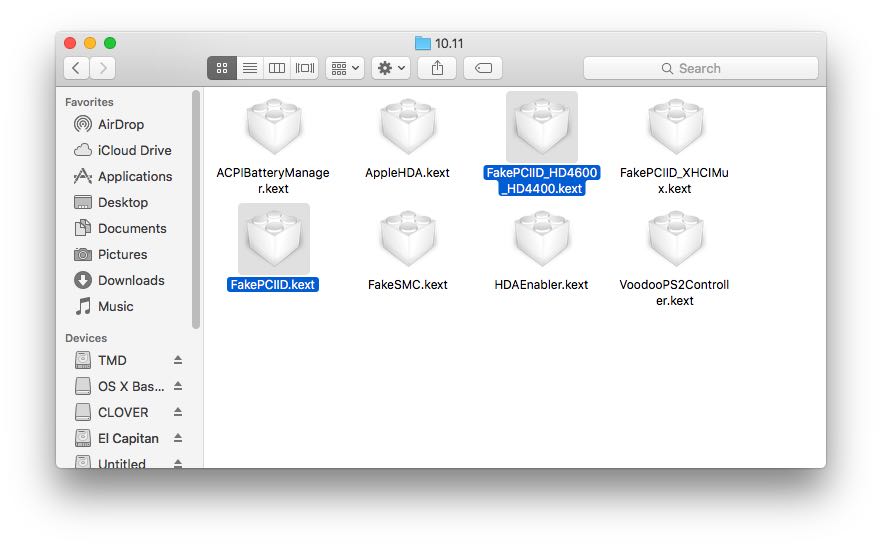Select the FakeSMC.kext icon
The image size is (882, 548).
[408, 239]
